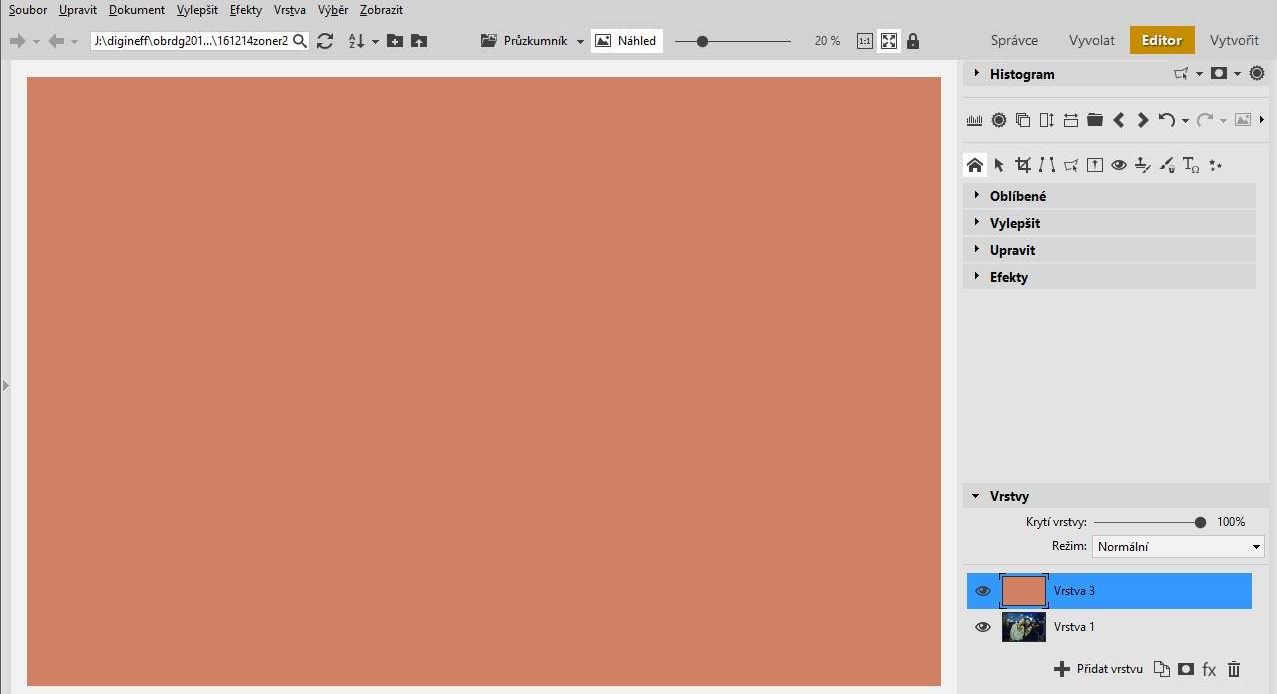Select the Home tool icon
Image resolution: width=1277 pixels, height=694 pixels.
tap(975, 165)
